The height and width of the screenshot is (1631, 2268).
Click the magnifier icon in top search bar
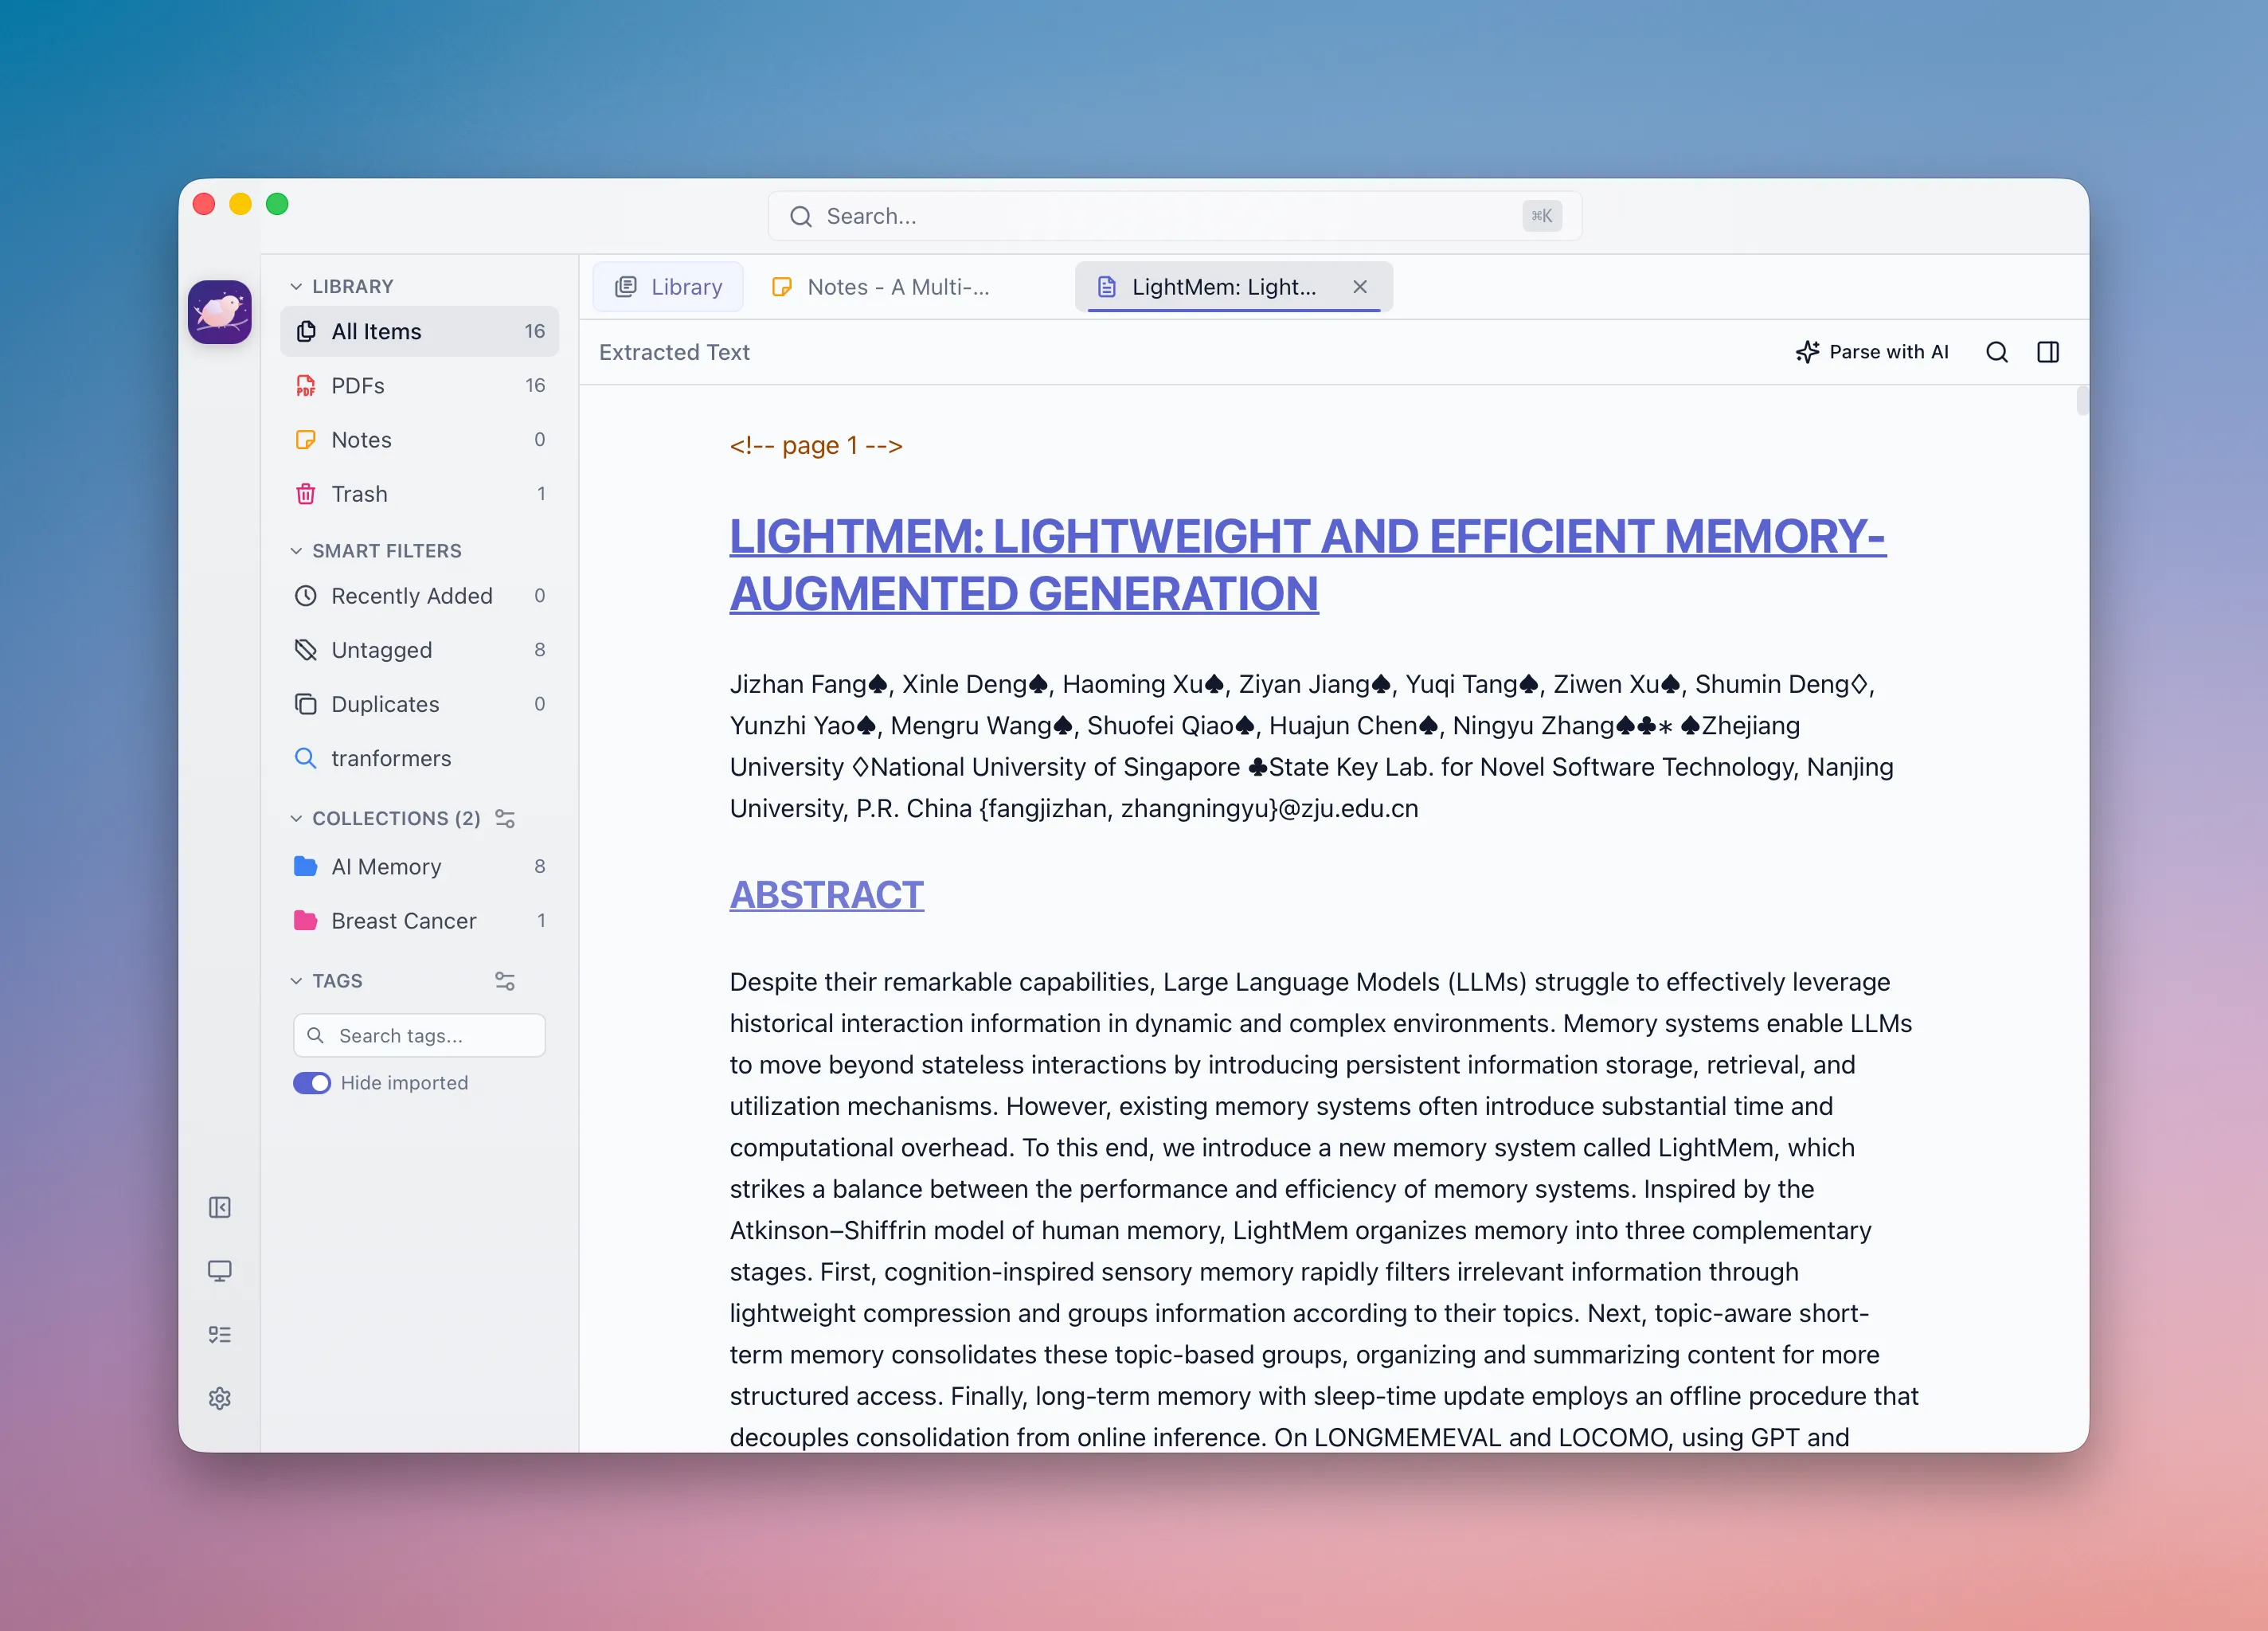tap(801, 216)
